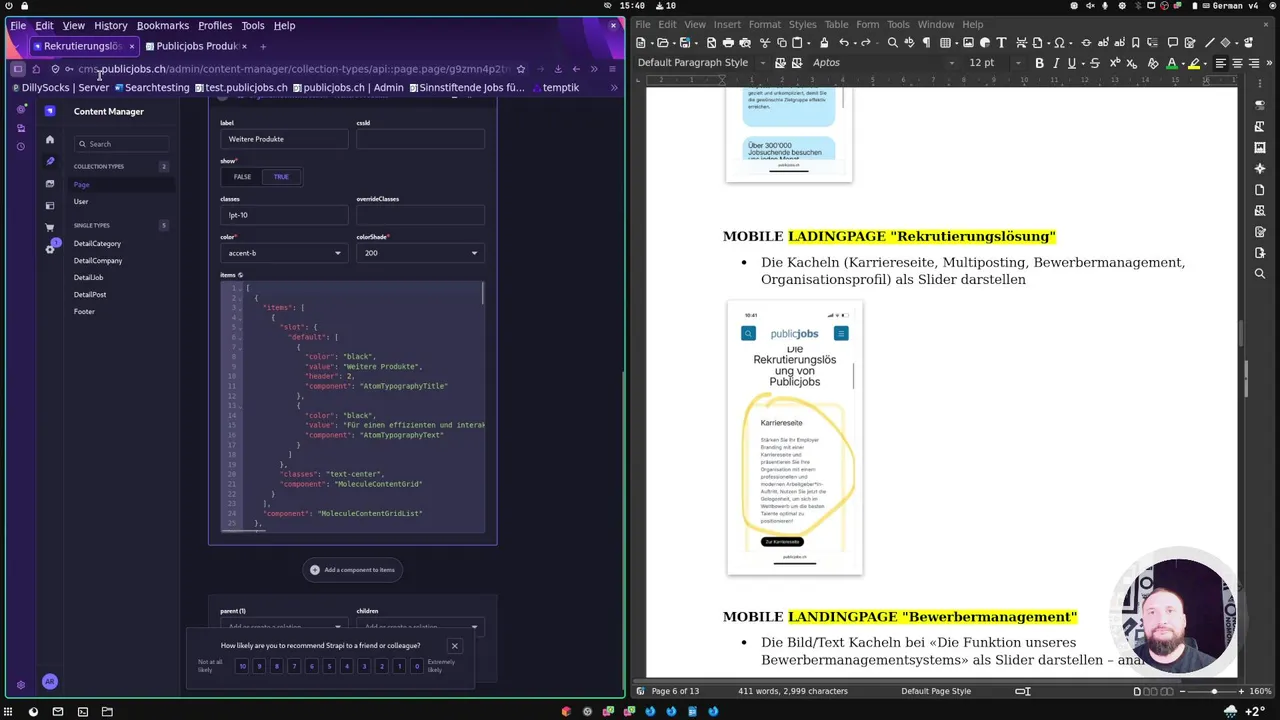
Task: Apply Underline formatting in Writer
Action: (x=1072, y=63)
